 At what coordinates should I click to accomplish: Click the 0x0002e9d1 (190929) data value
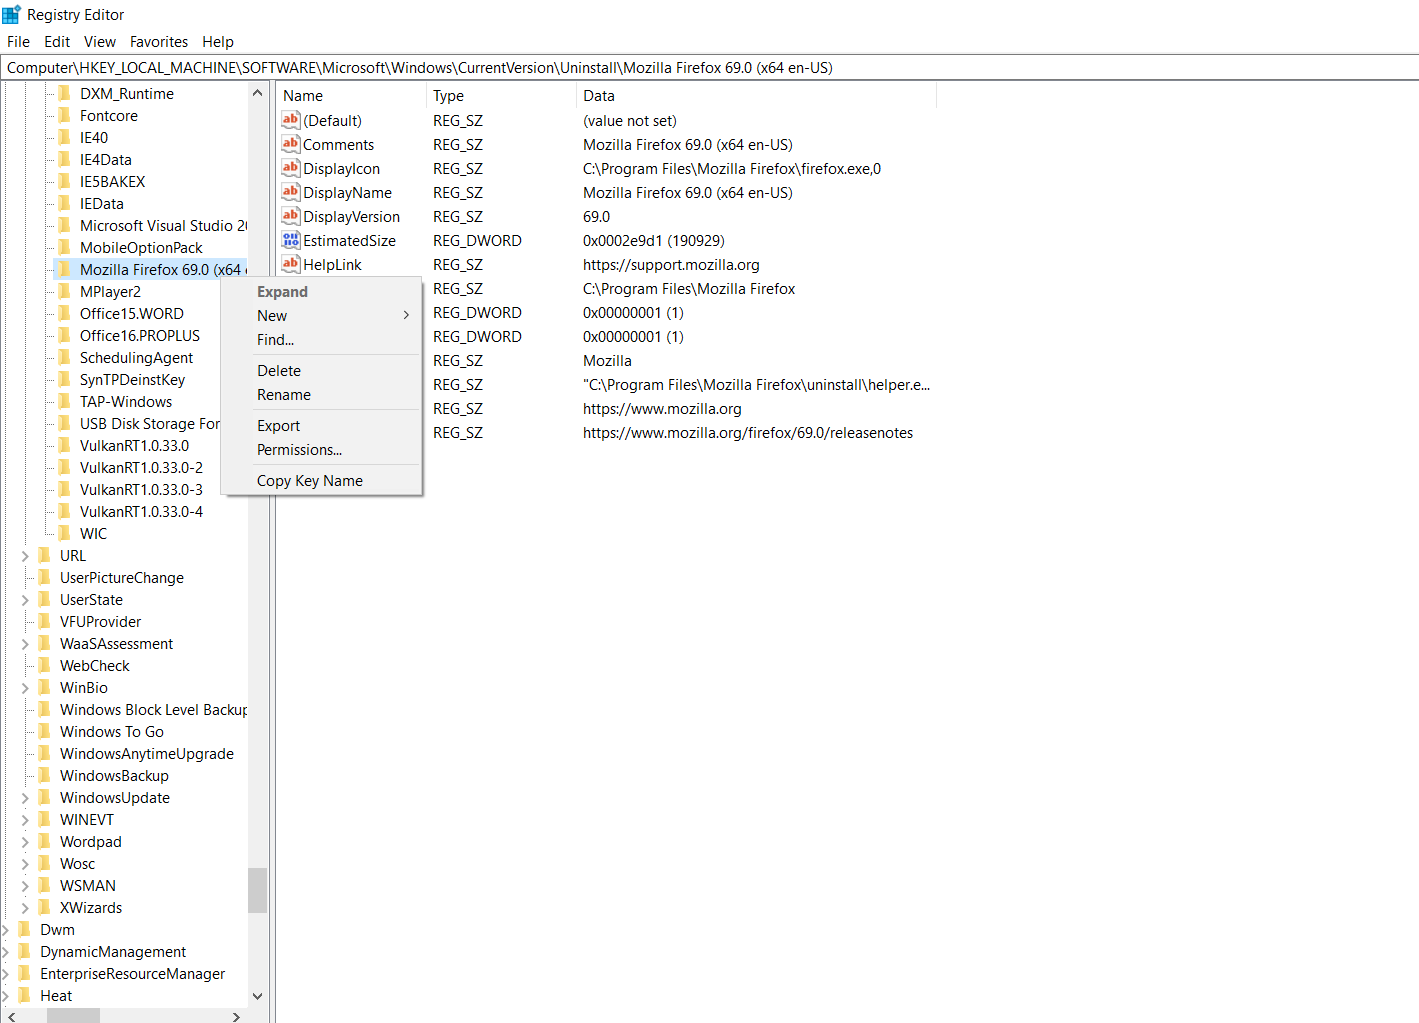[654, 240]
